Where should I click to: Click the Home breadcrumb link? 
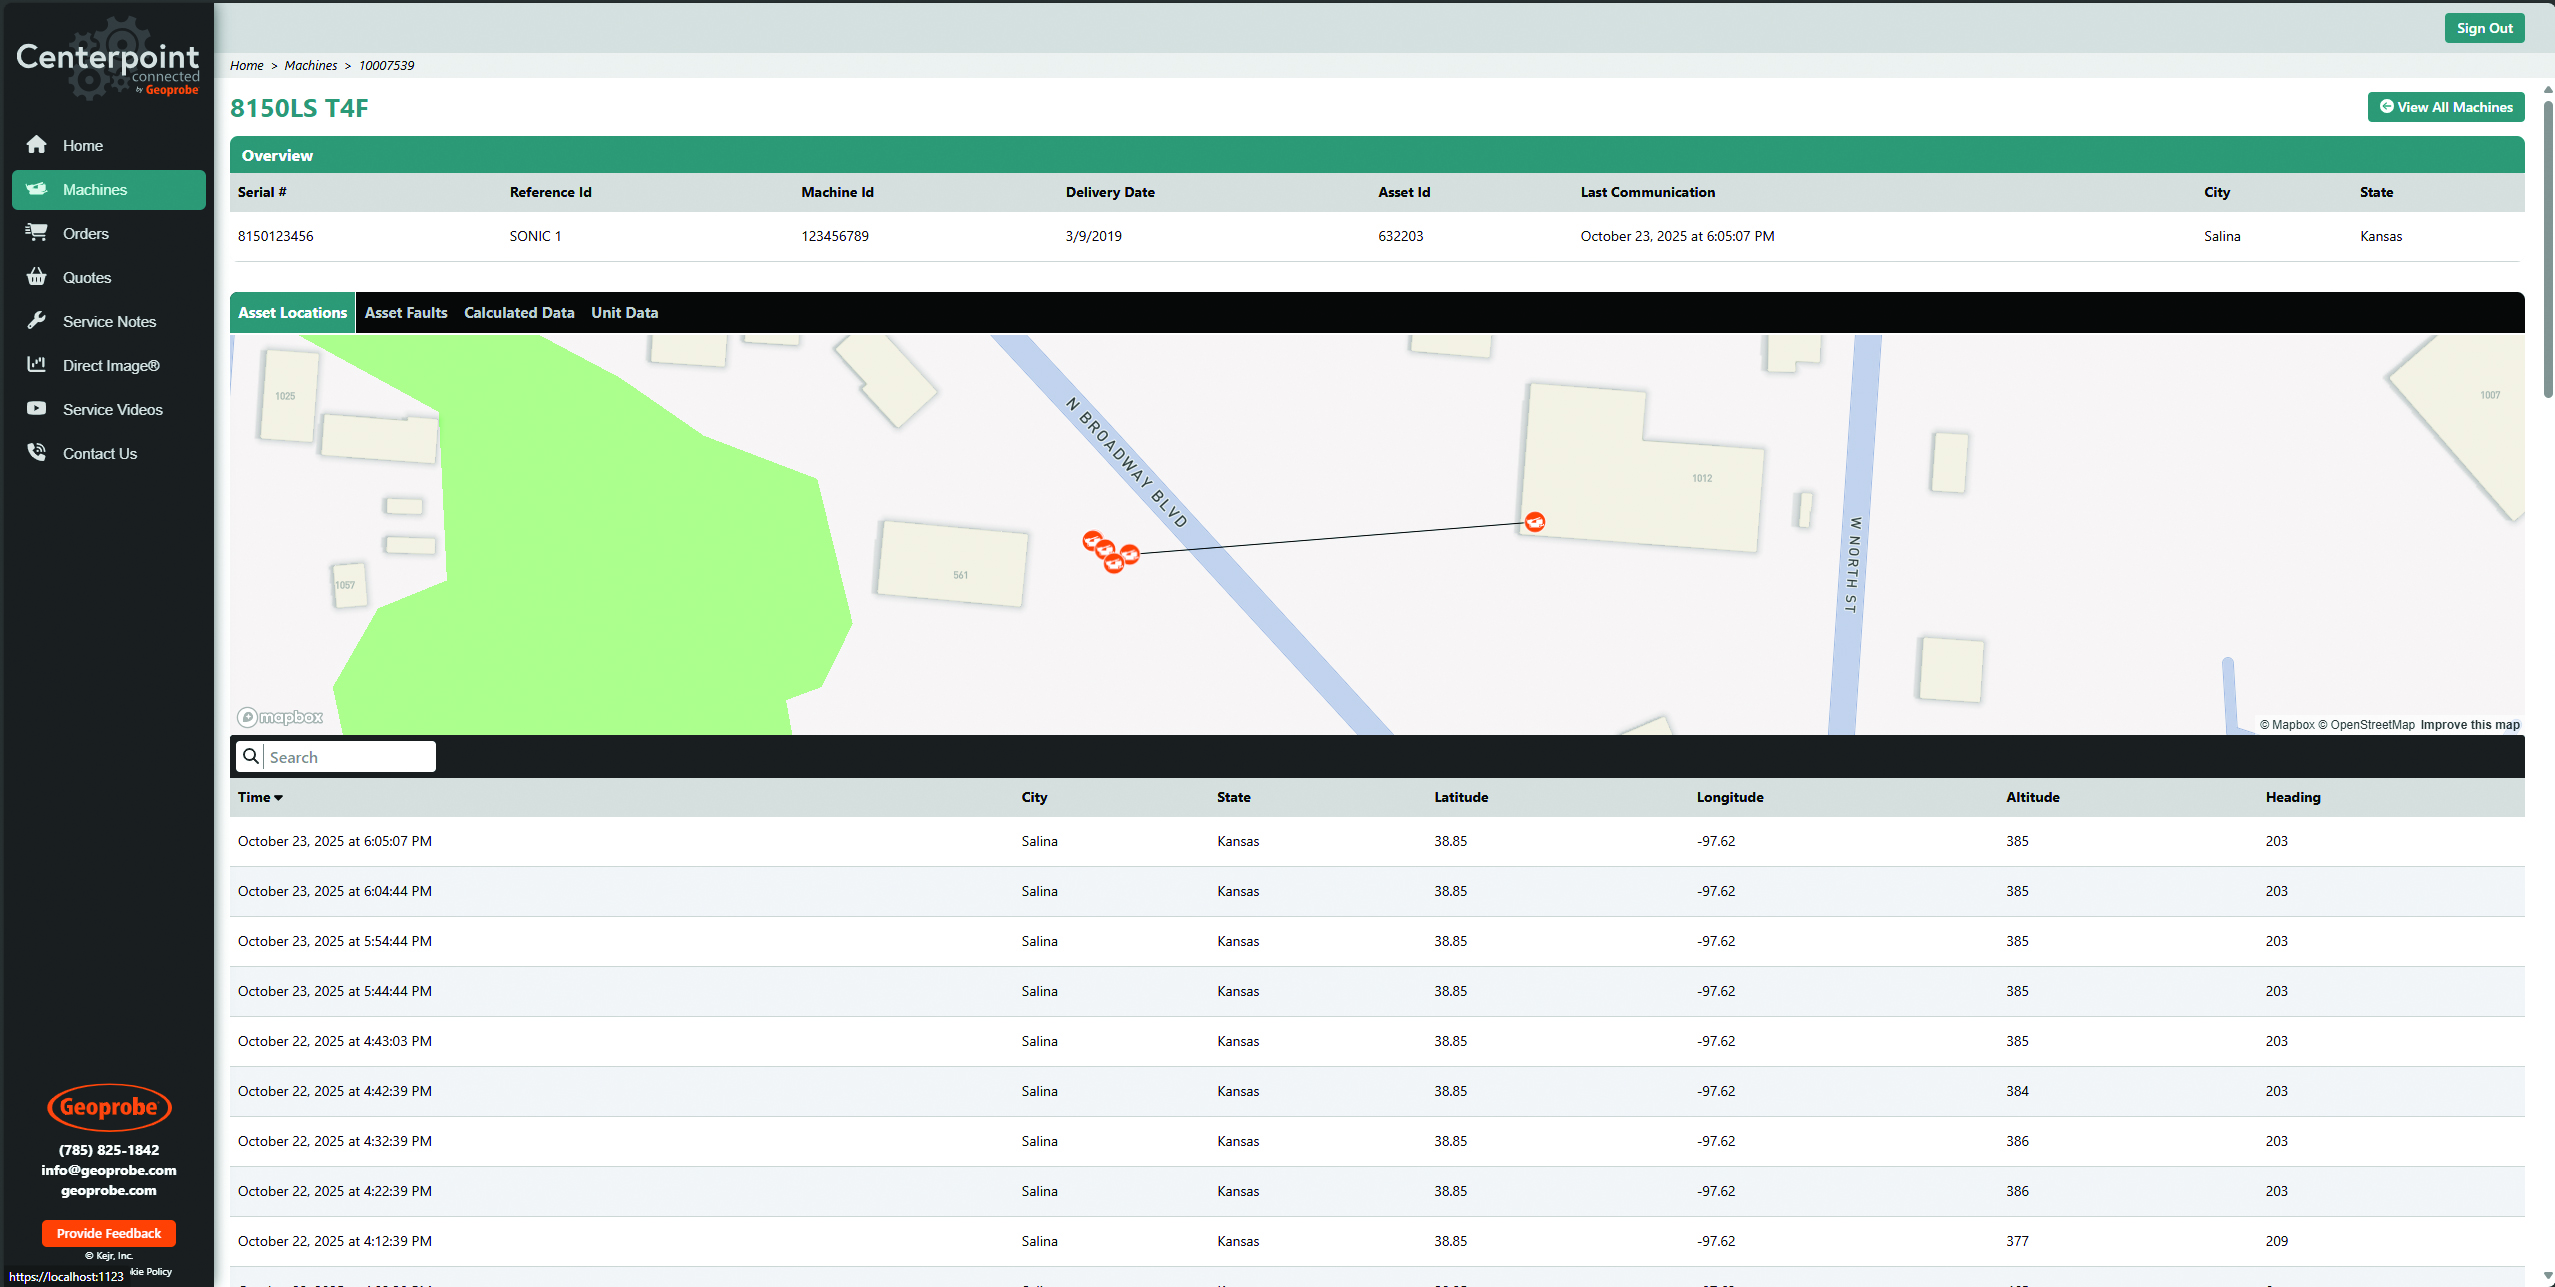(246, 65)
